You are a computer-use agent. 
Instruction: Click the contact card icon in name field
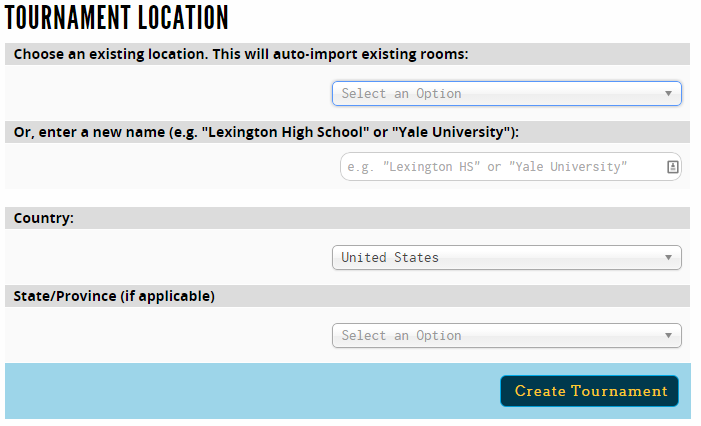673,167
